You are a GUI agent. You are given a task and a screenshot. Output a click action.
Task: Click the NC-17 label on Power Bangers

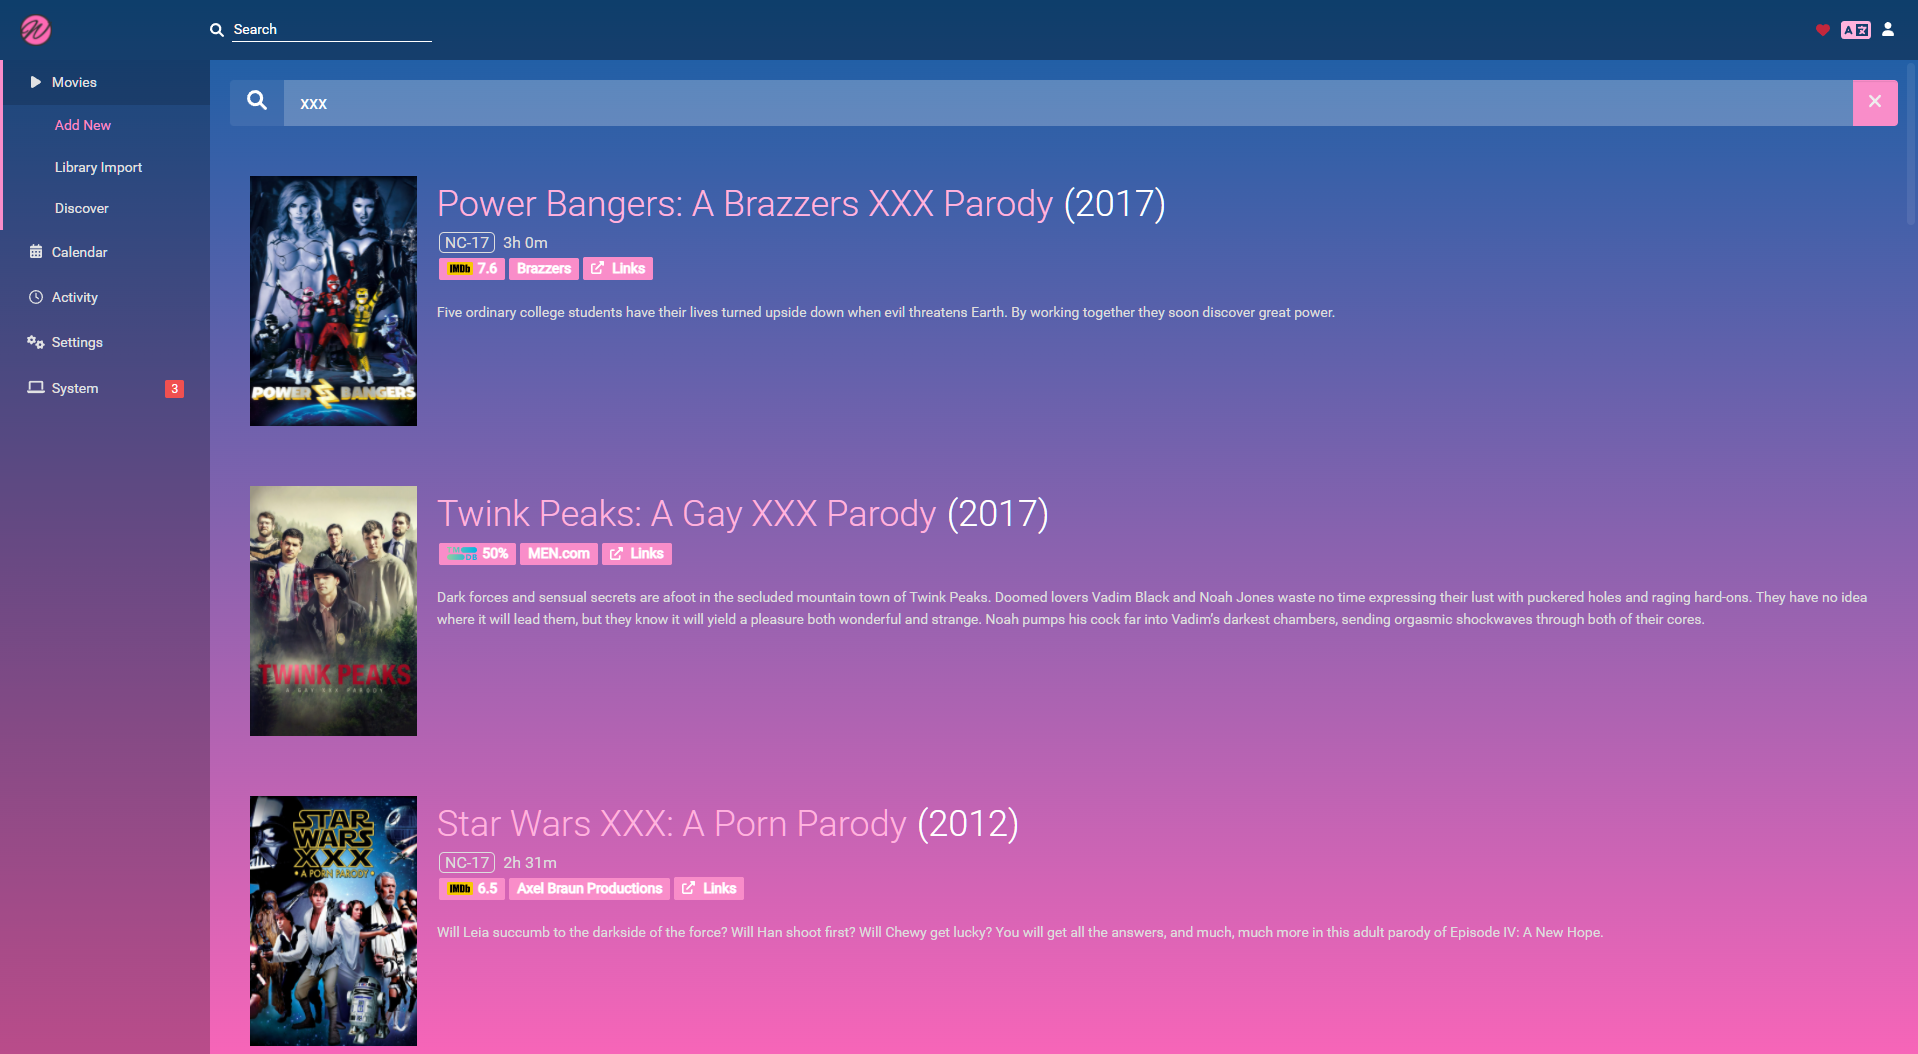[x=467, y=243]
